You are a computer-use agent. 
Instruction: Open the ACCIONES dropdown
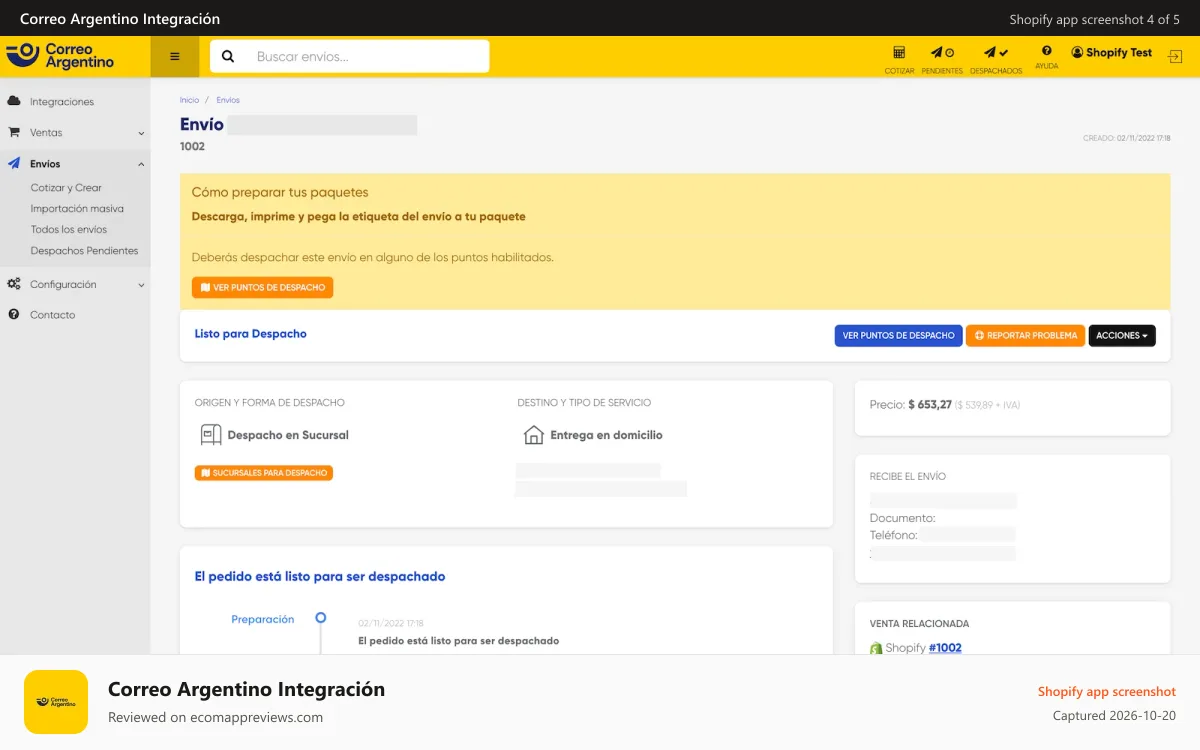pos(1122,335)
